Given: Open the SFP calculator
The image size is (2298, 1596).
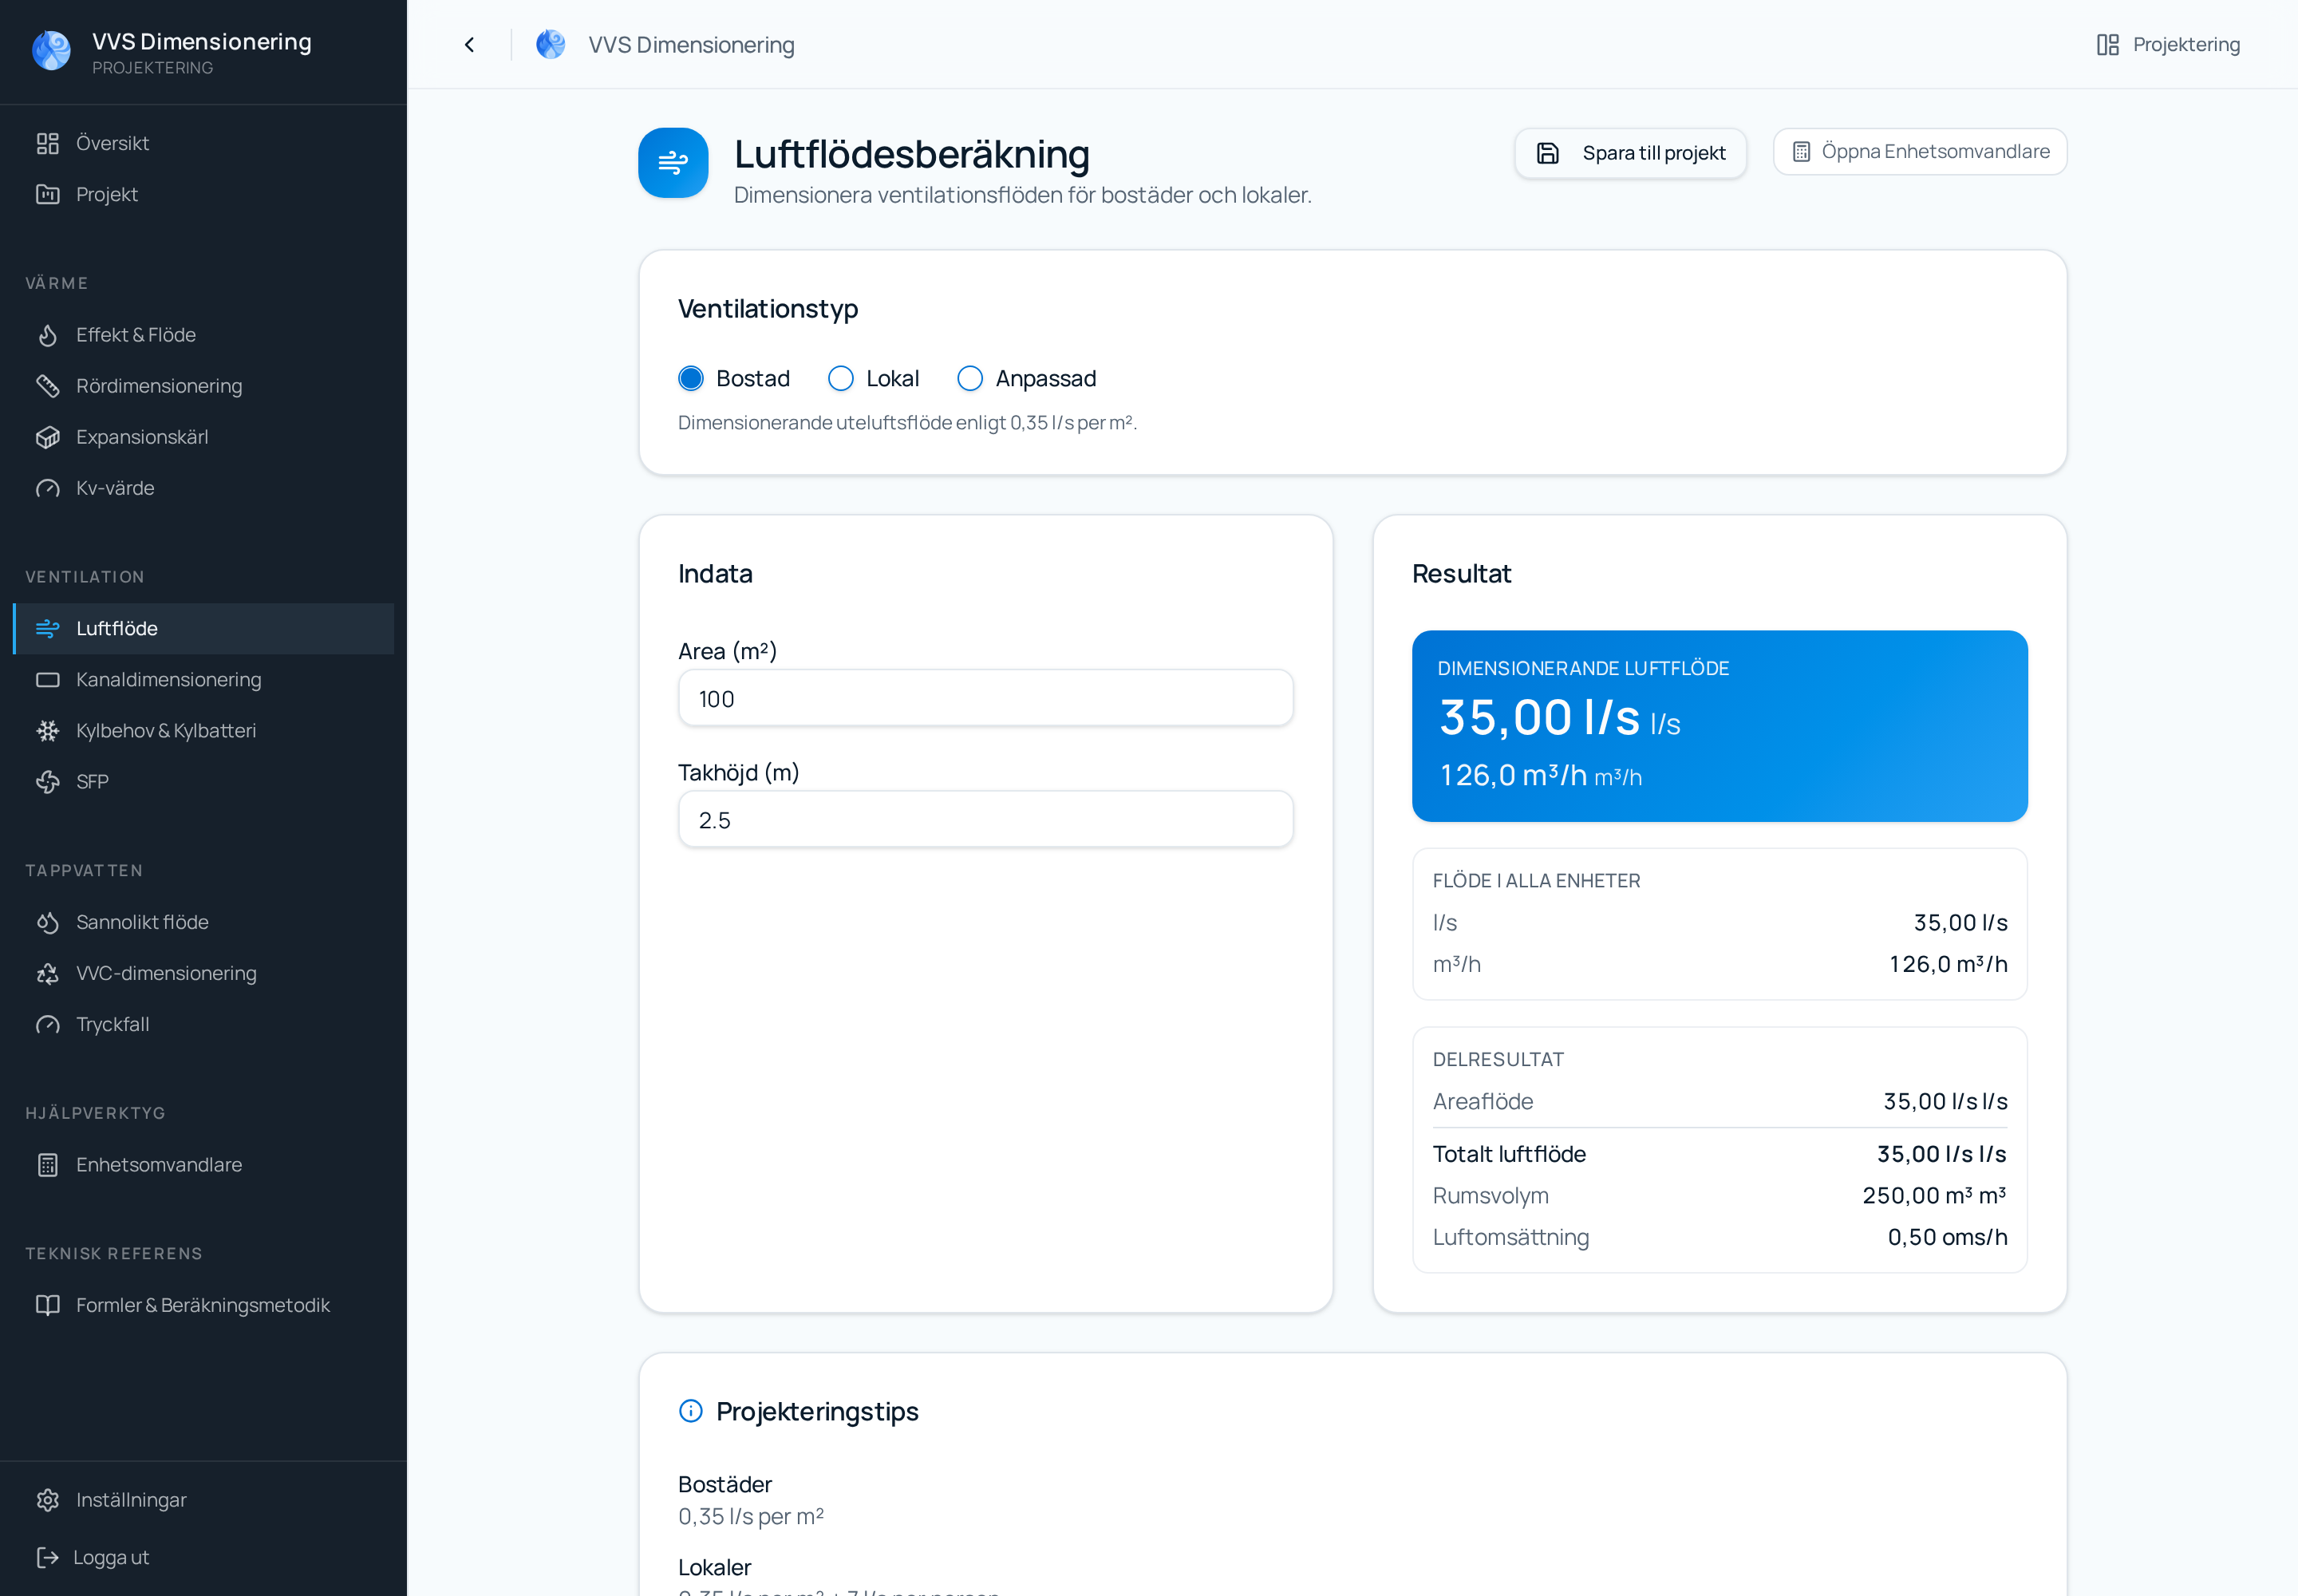Looking at the screenshot, I should 203,782.
